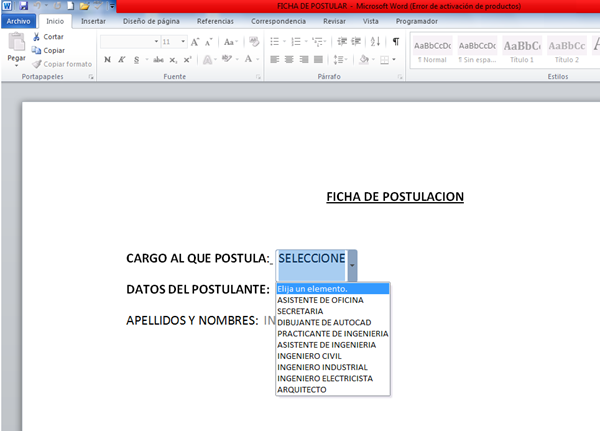Click the Copiar icon
Screen dimensions: 600x431
pyautogui.click(x=36, y=50)
